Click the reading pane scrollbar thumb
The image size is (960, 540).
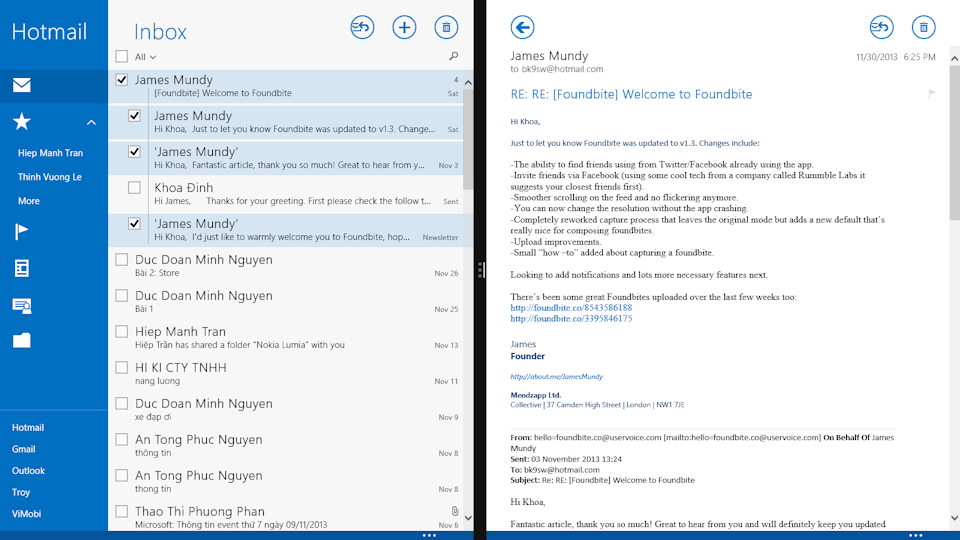click(x=954, y=143)
